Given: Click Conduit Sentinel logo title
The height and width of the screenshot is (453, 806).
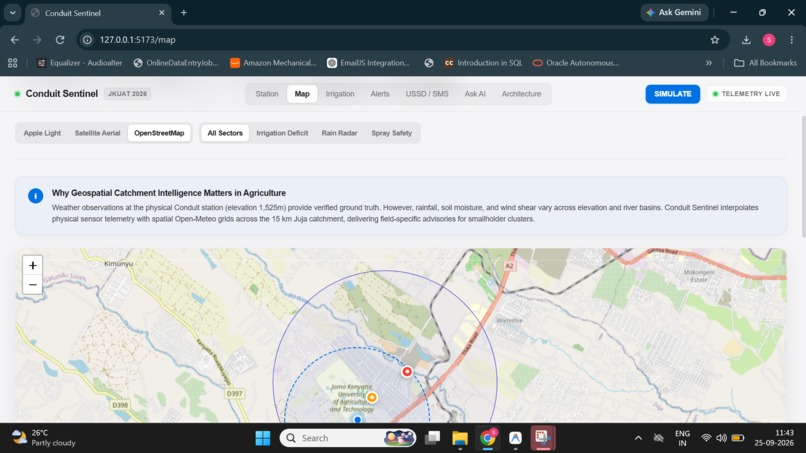Looking at the screenshot, I should point(62,94).
